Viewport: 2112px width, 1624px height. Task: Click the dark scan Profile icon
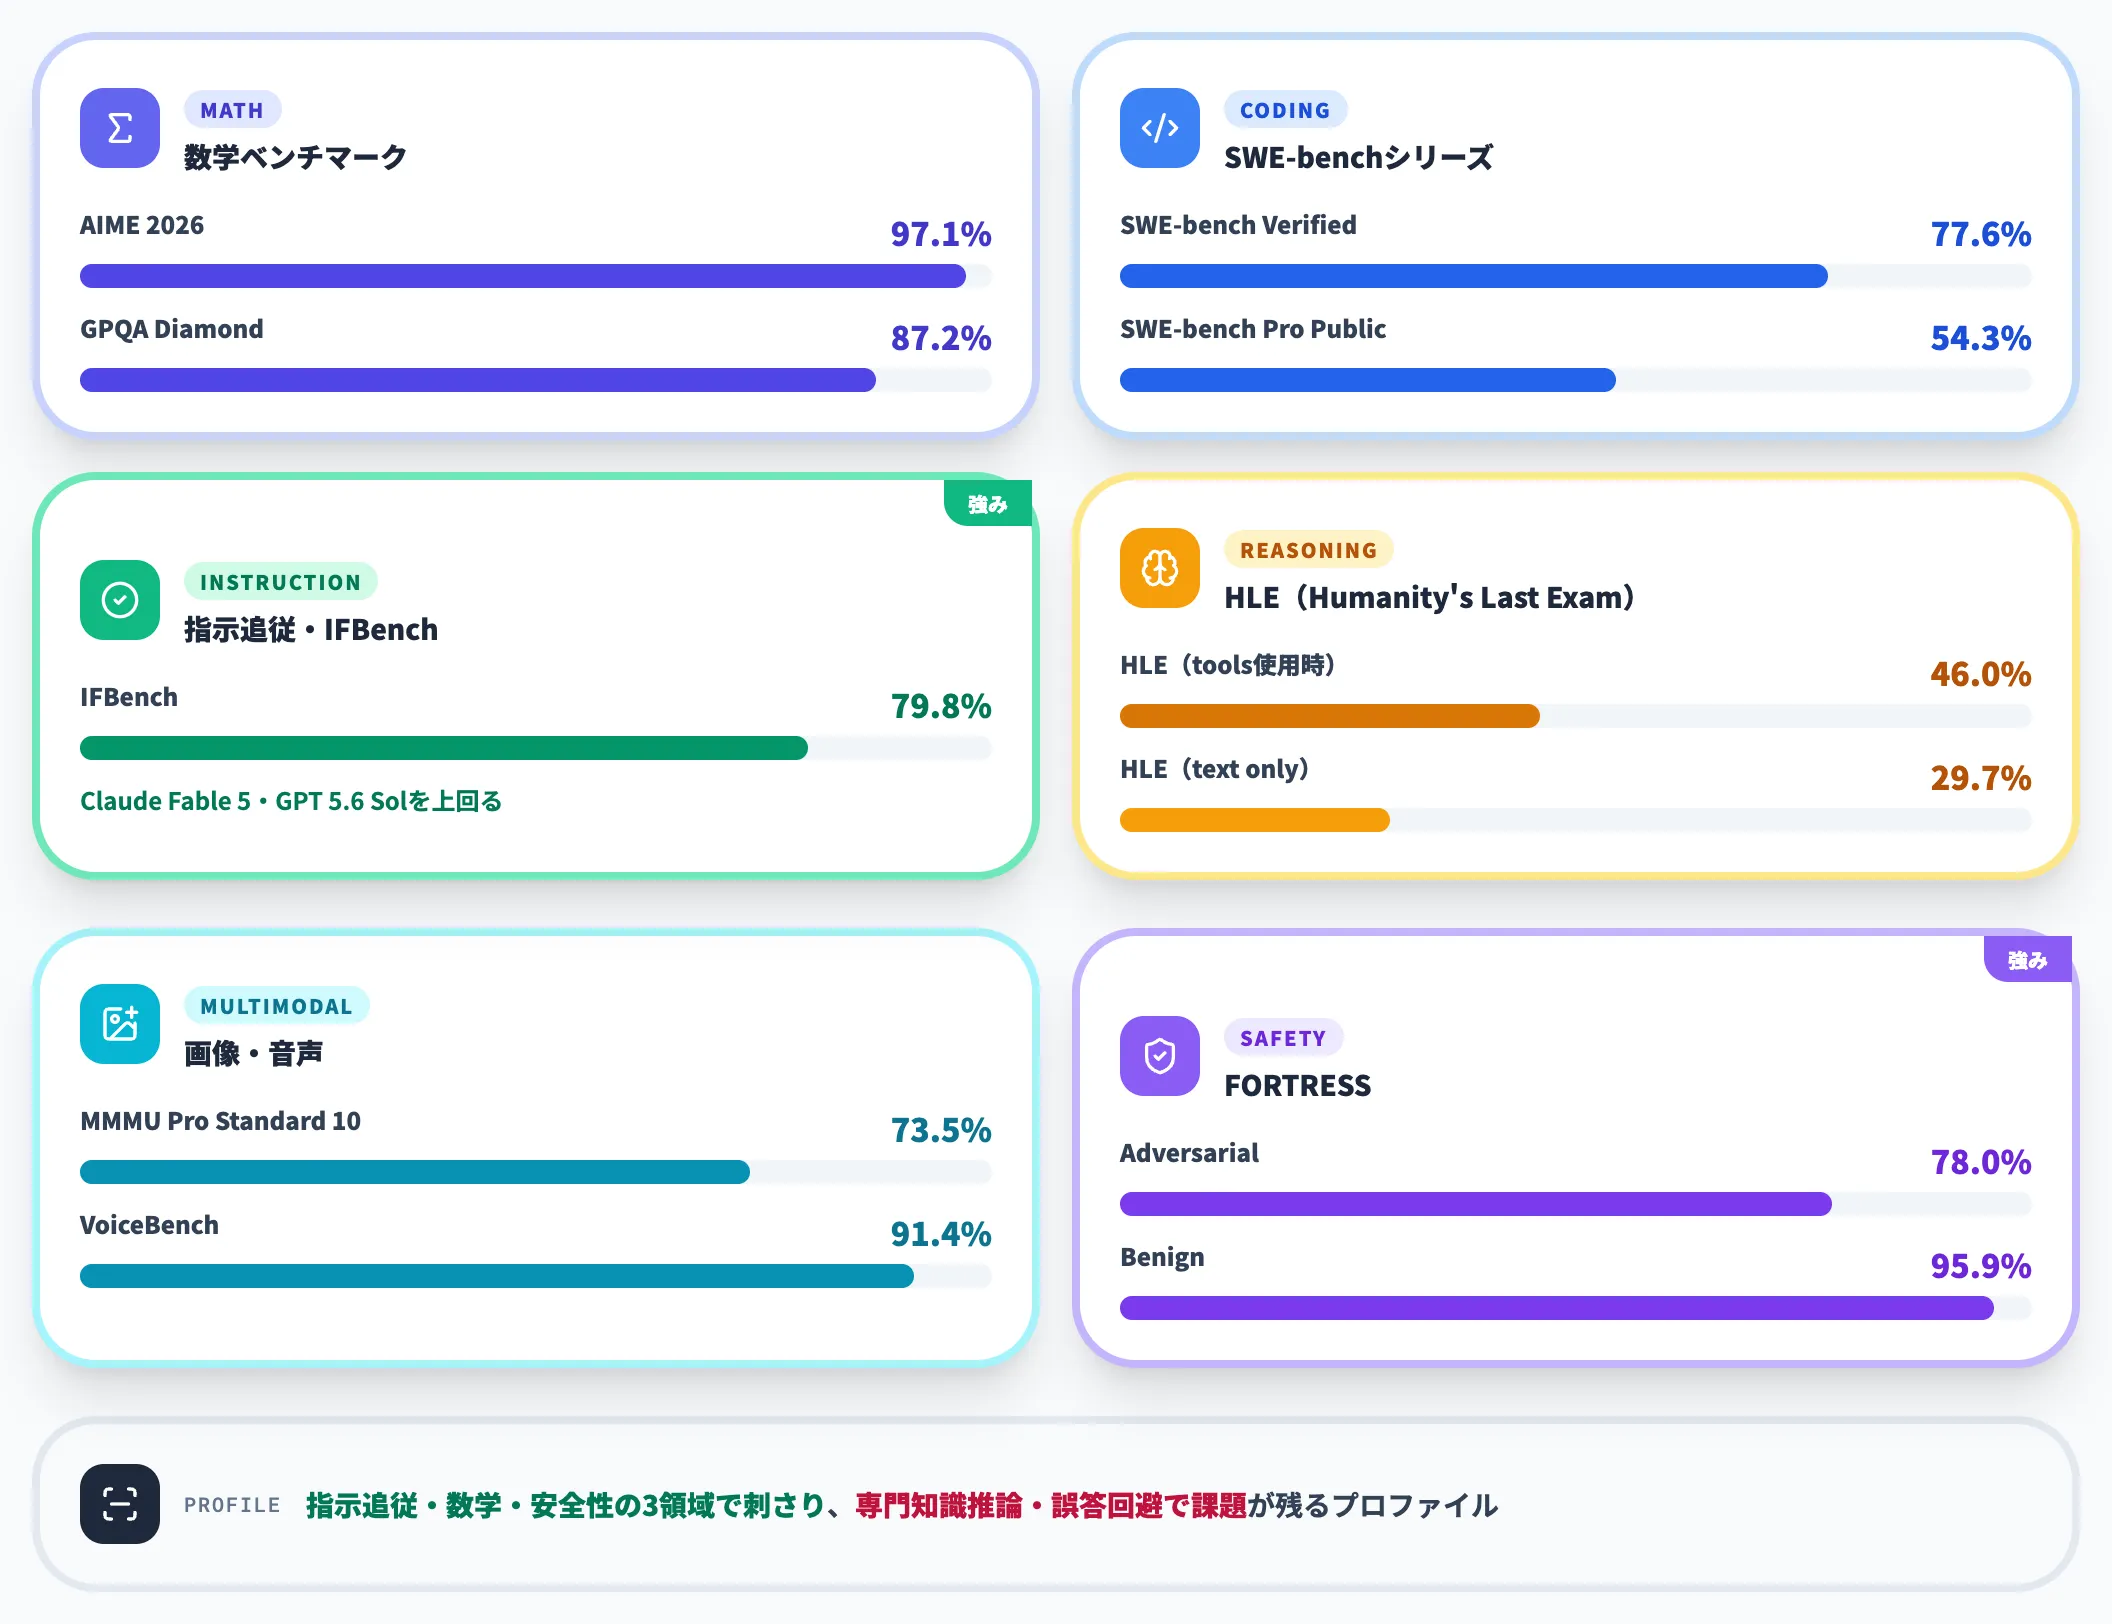(120, 1504)
